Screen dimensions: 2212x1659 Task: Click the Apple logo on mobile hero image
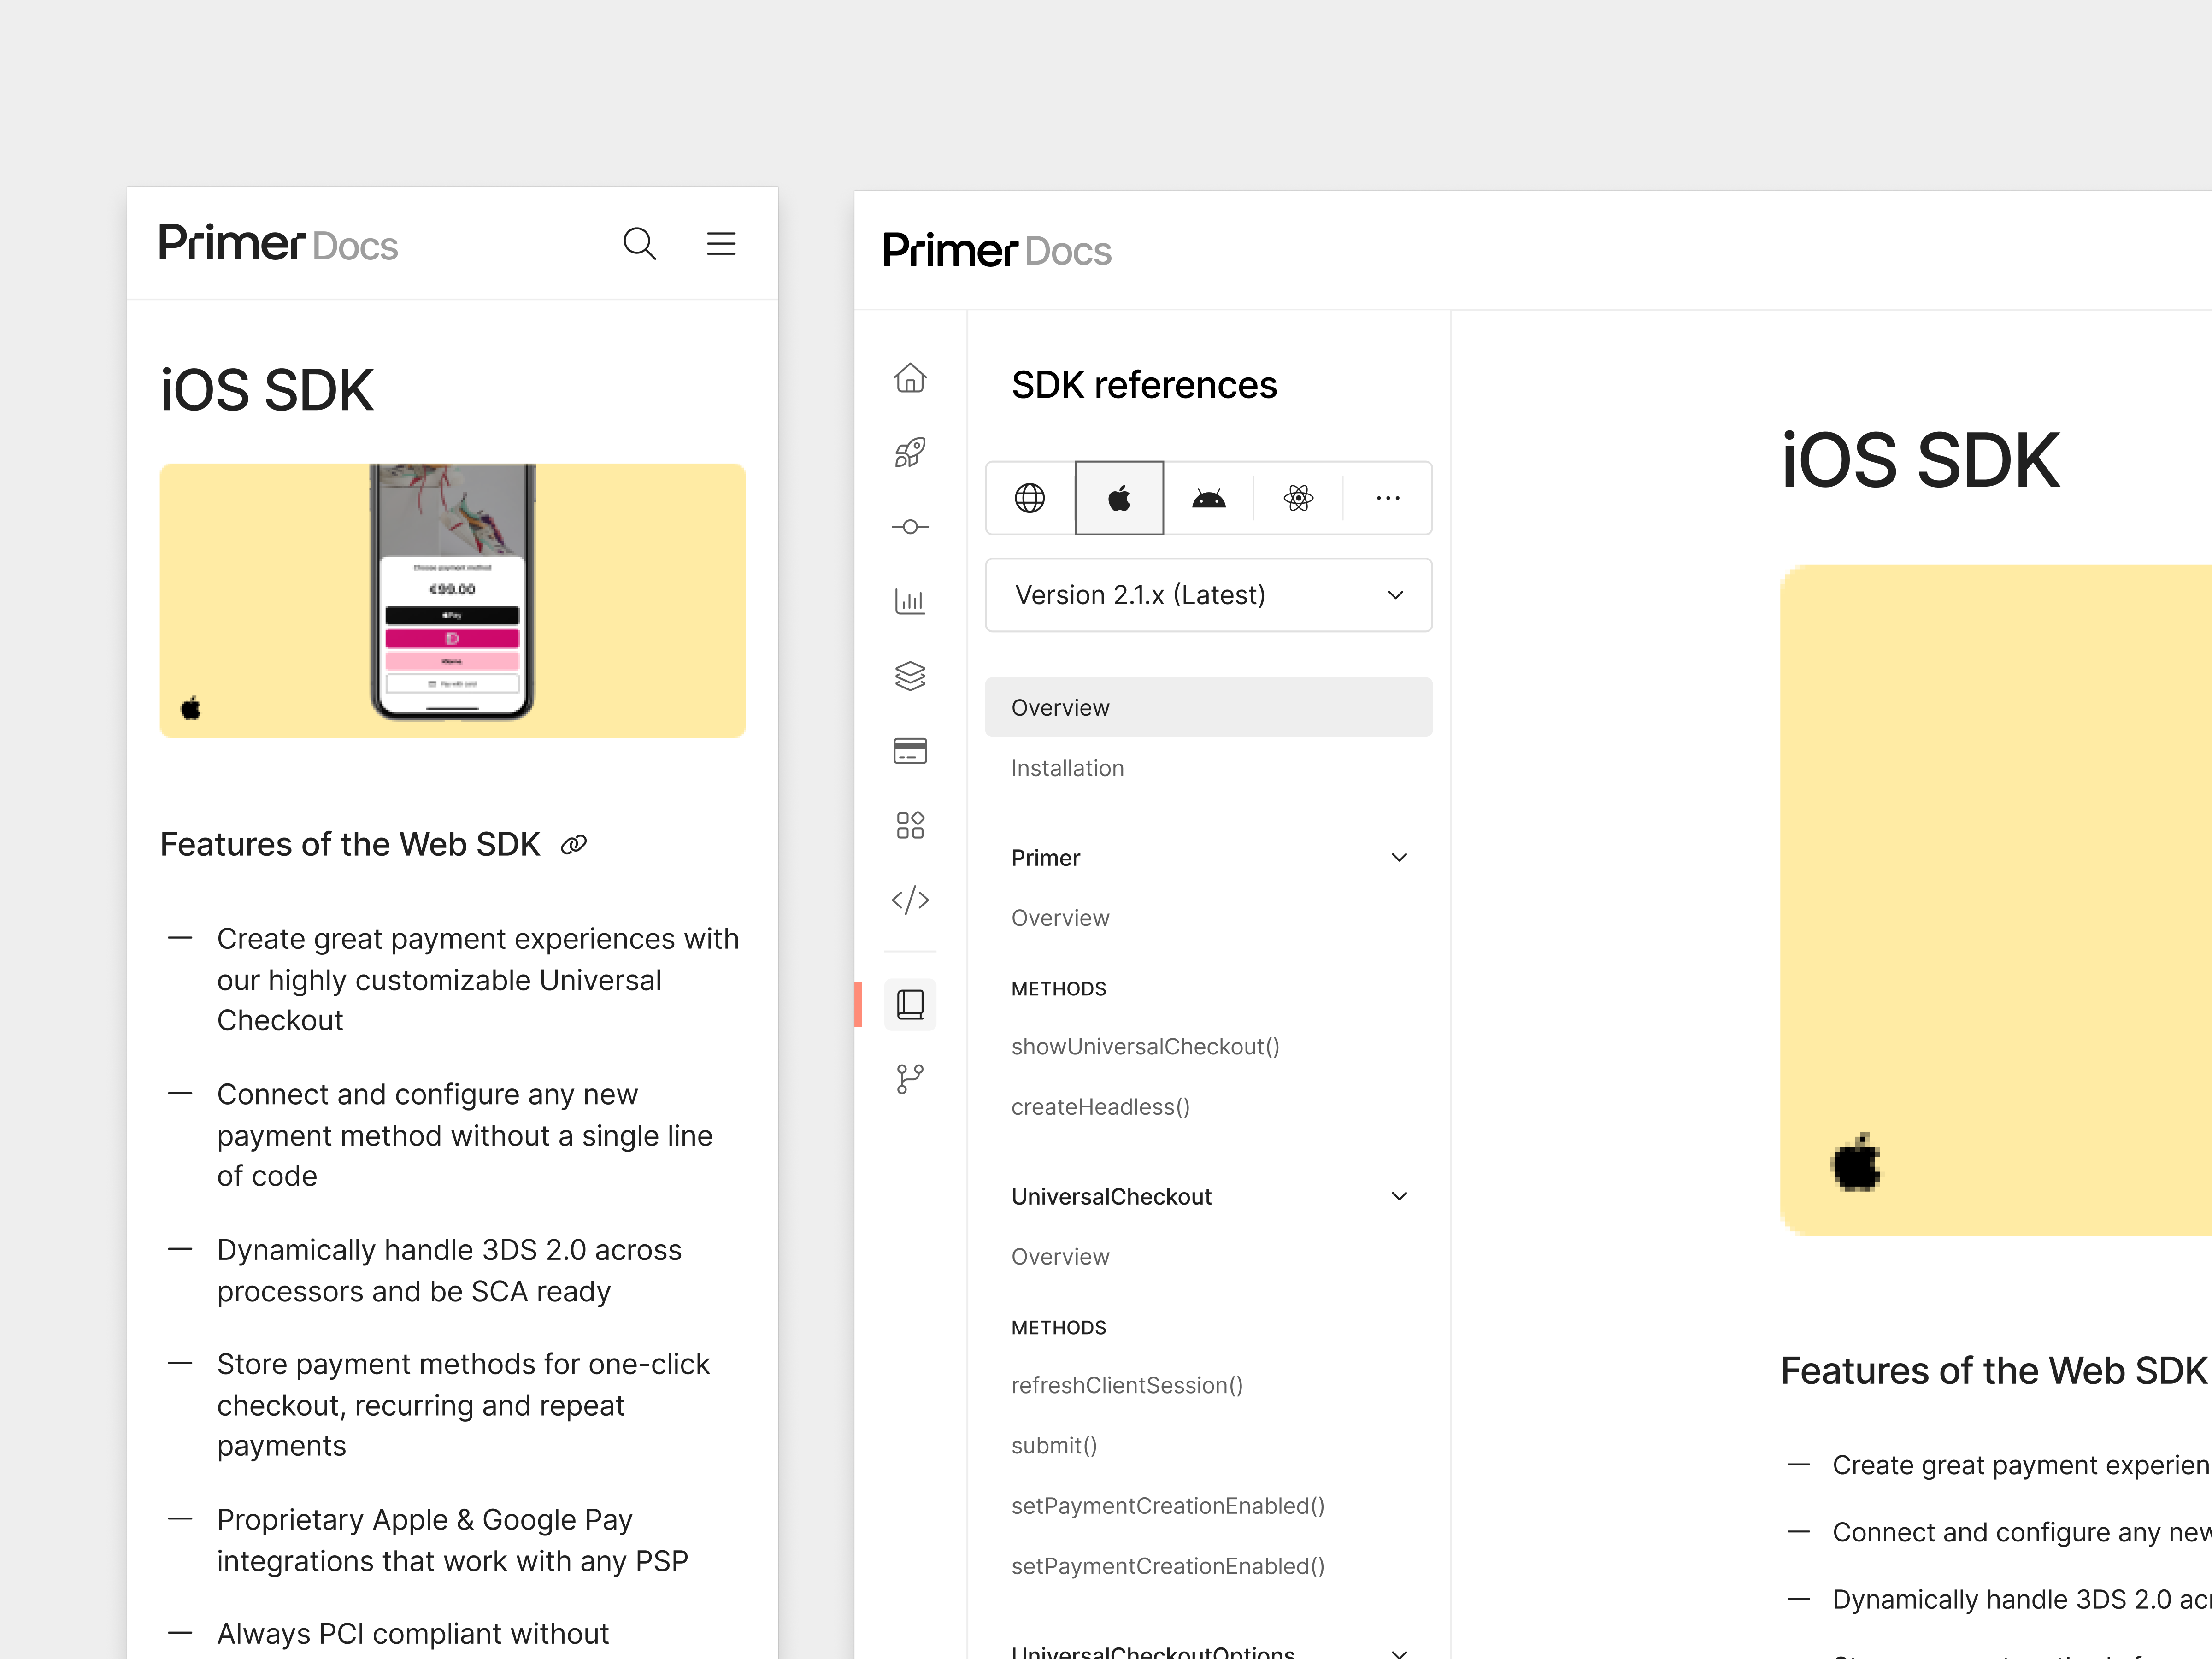tap(191, 708)
